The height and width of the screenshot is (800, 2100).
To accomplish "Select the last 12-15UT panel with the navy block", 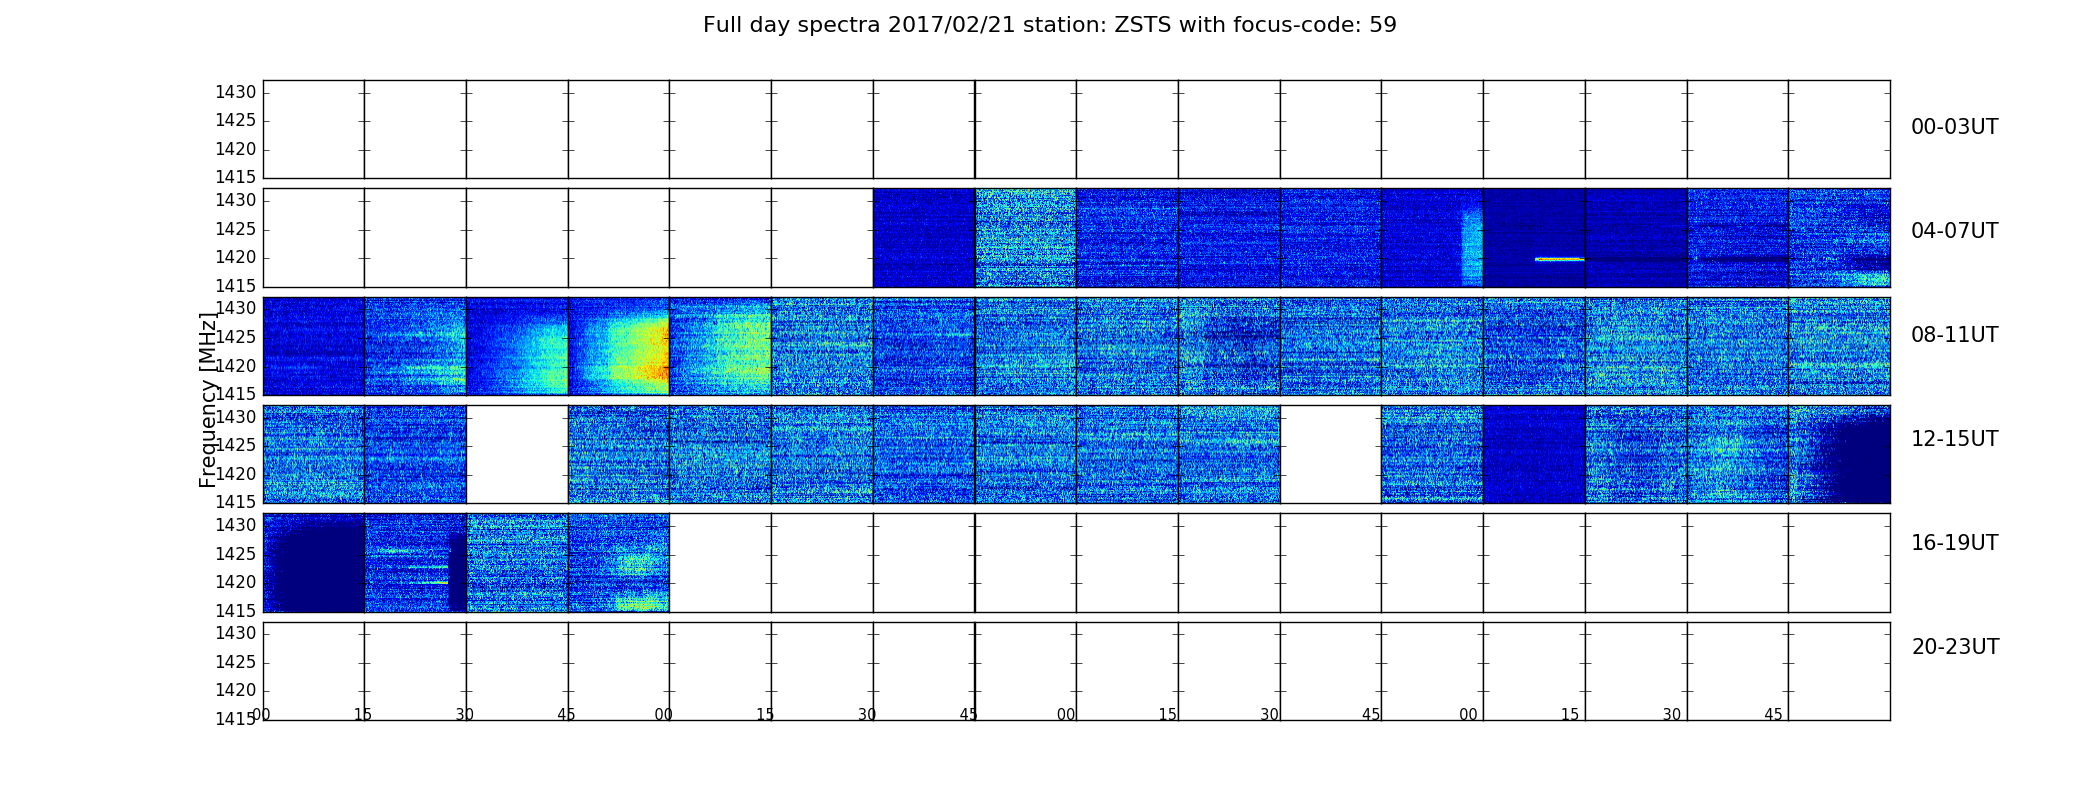I will [x=1839, y=454].
